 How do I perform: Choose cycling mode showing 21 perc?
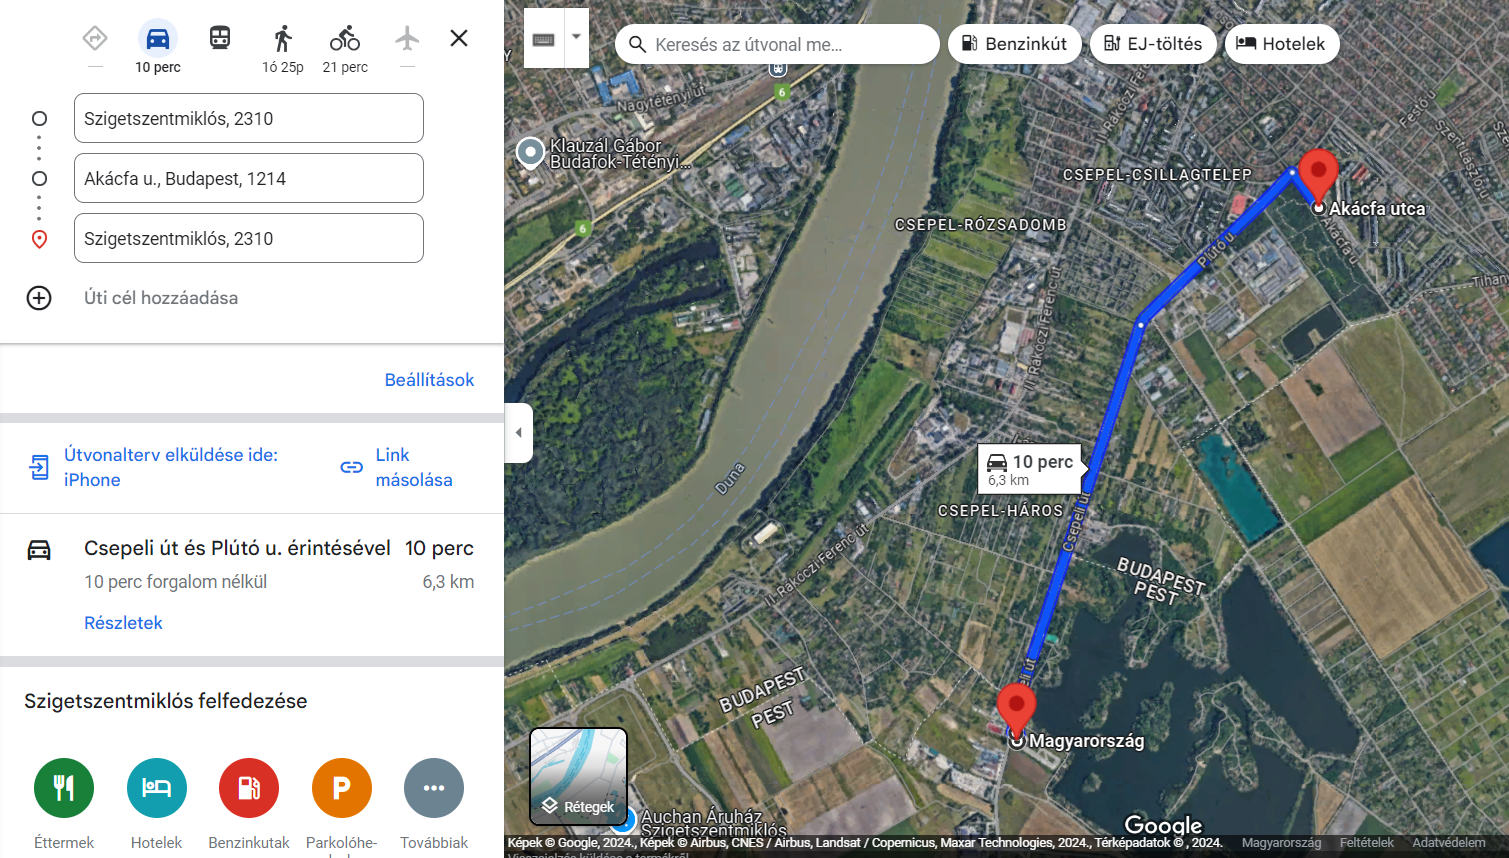(345, 39)
